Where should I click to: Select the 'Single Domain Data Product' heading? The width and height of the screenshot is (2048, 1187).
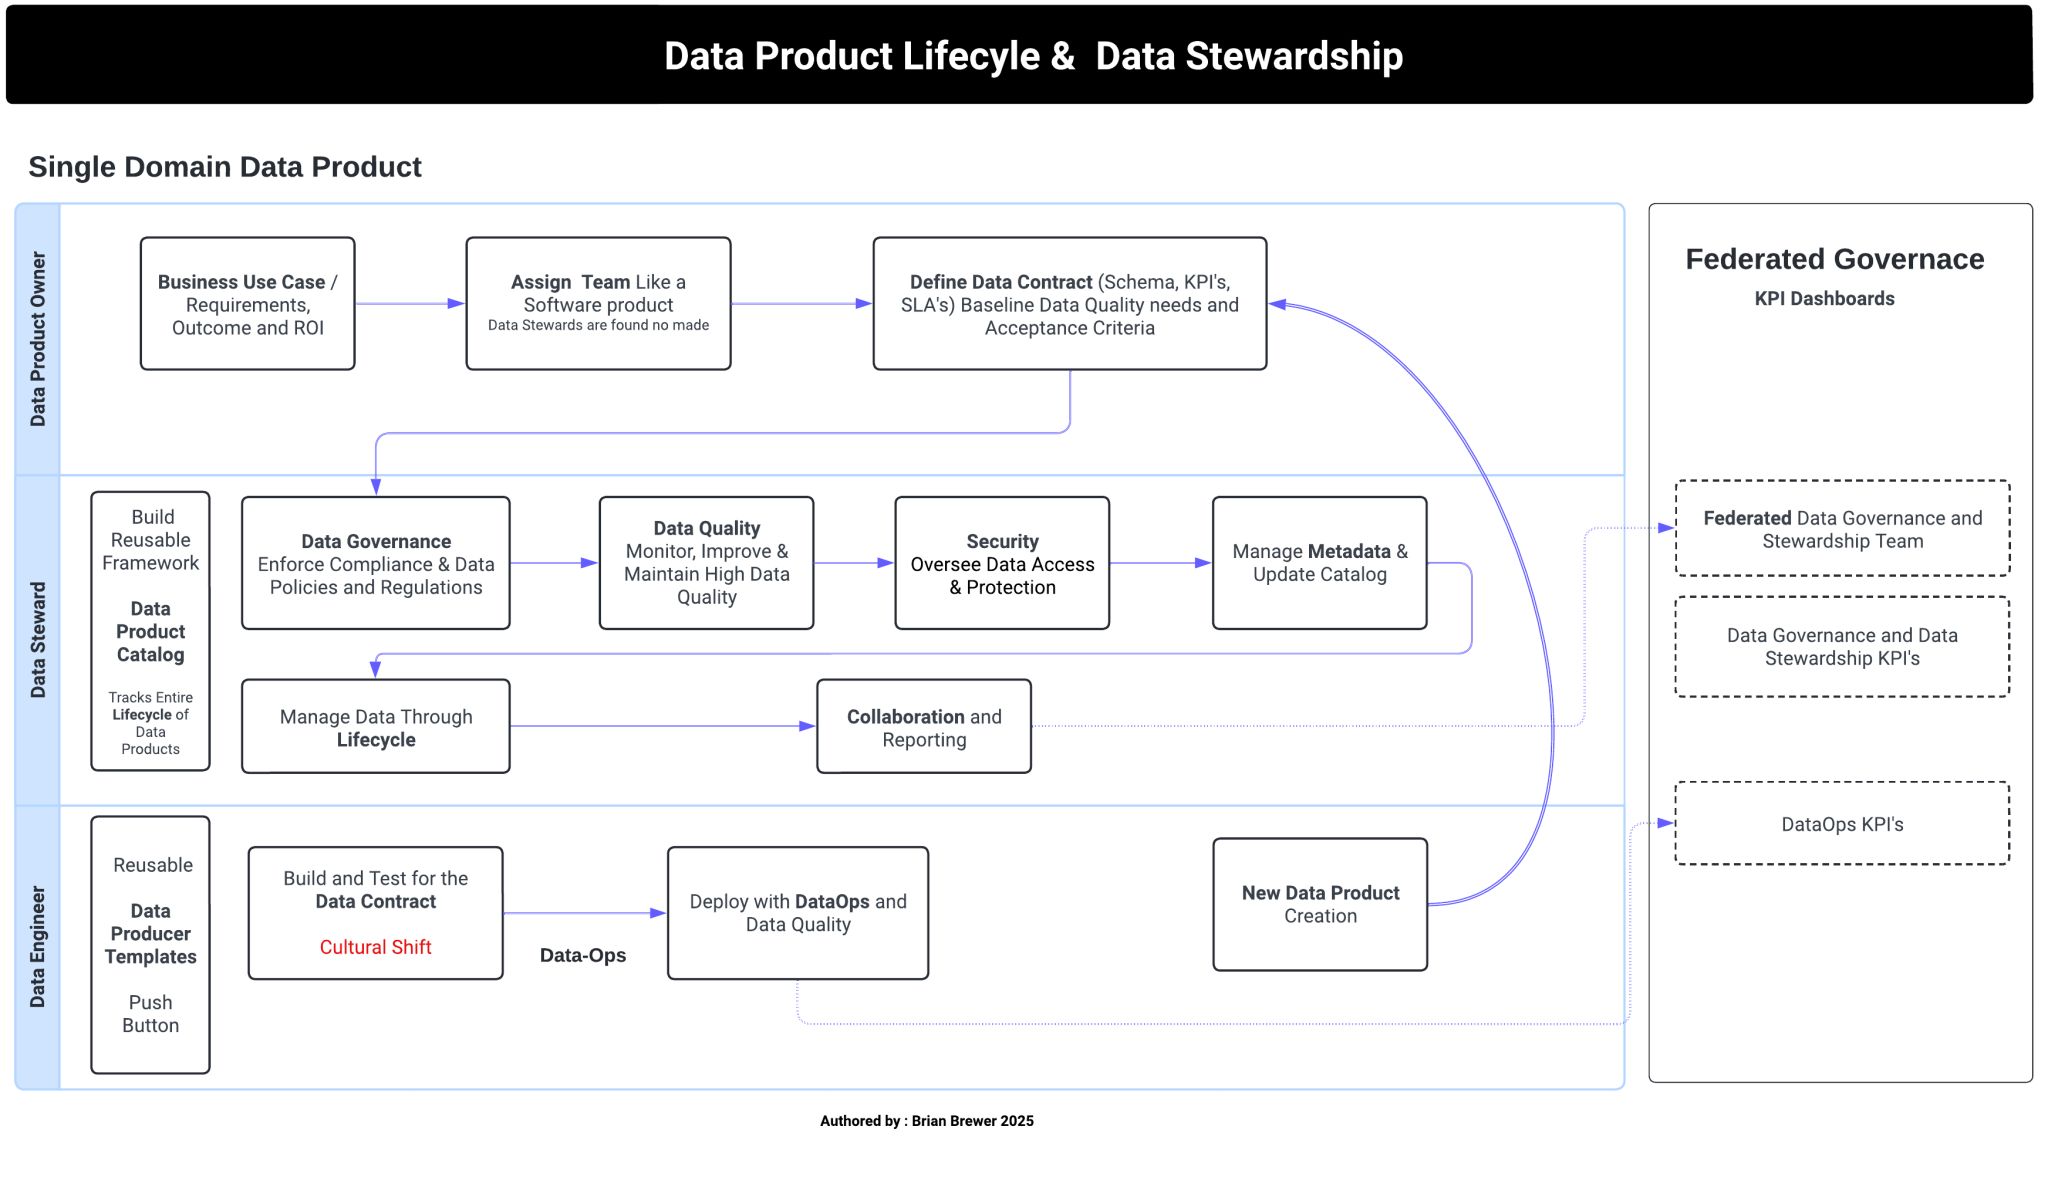[225, 167]
